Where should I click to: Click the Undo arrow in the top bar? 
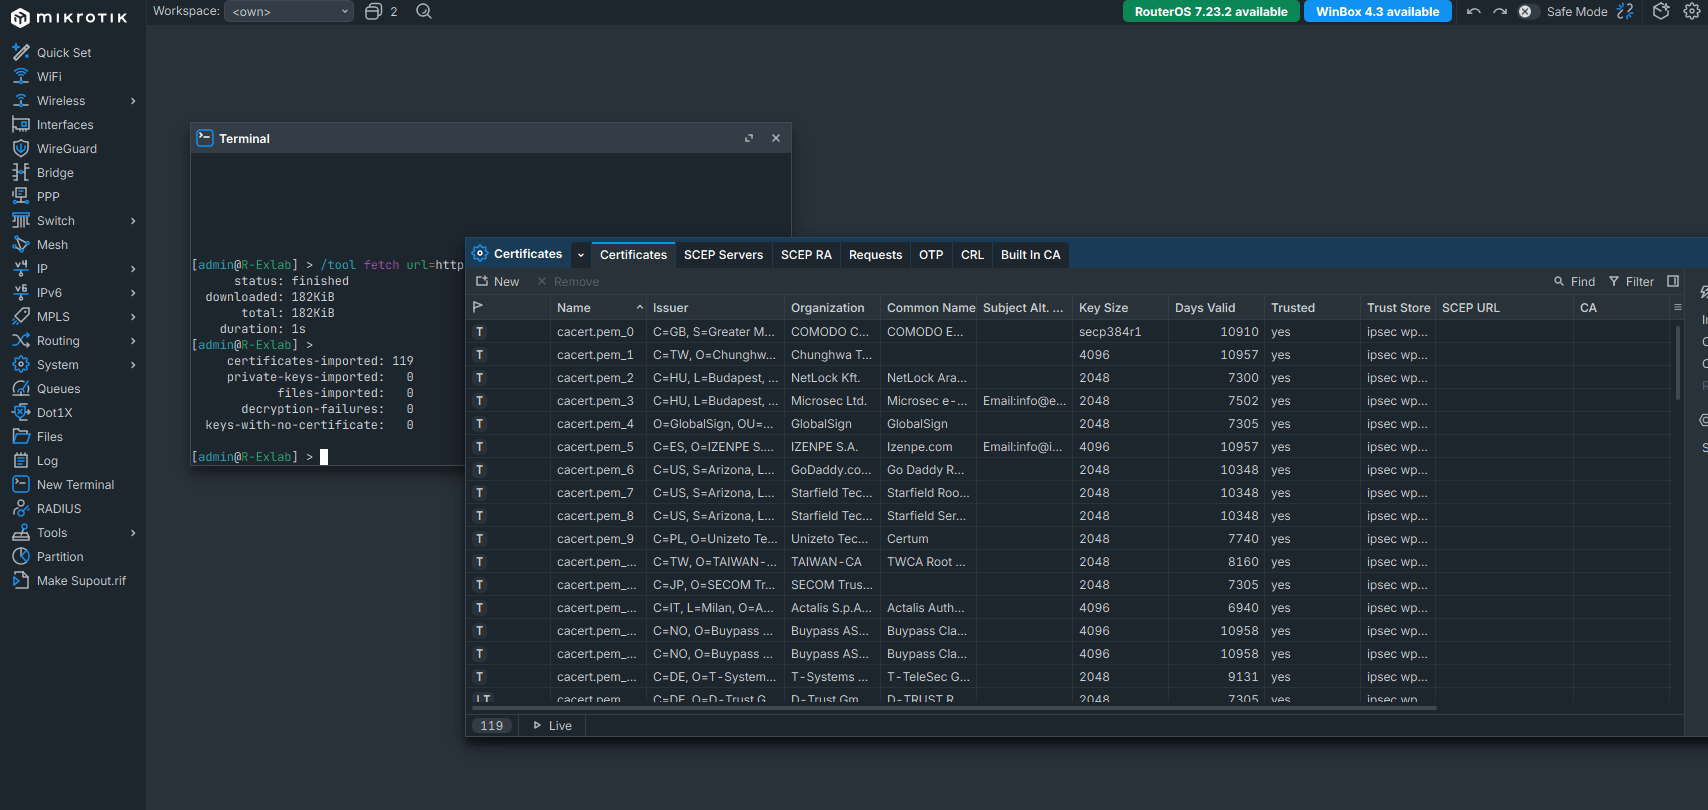(x=1473, y=11)
